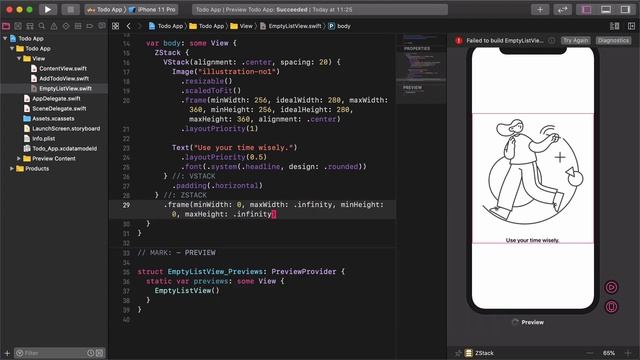Select ZStack in the canvas bottom bar
Screen dimensions: 640x360
480,353
